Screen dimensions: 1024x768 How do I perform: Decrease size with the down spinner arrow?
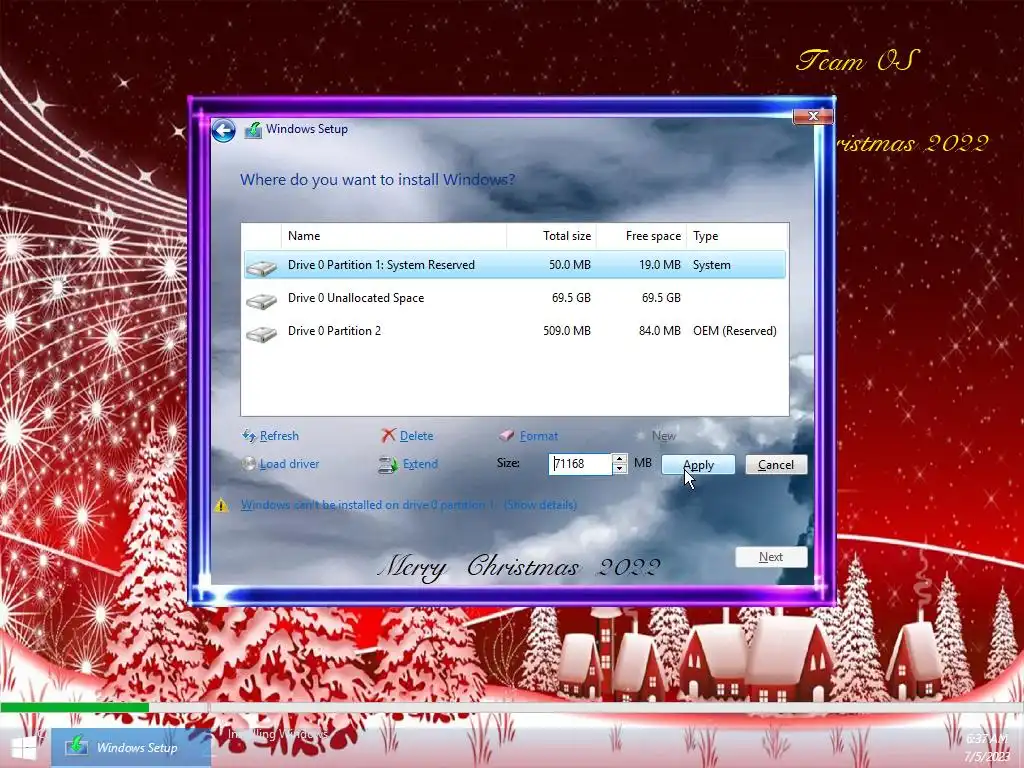(x=620, y=469)
